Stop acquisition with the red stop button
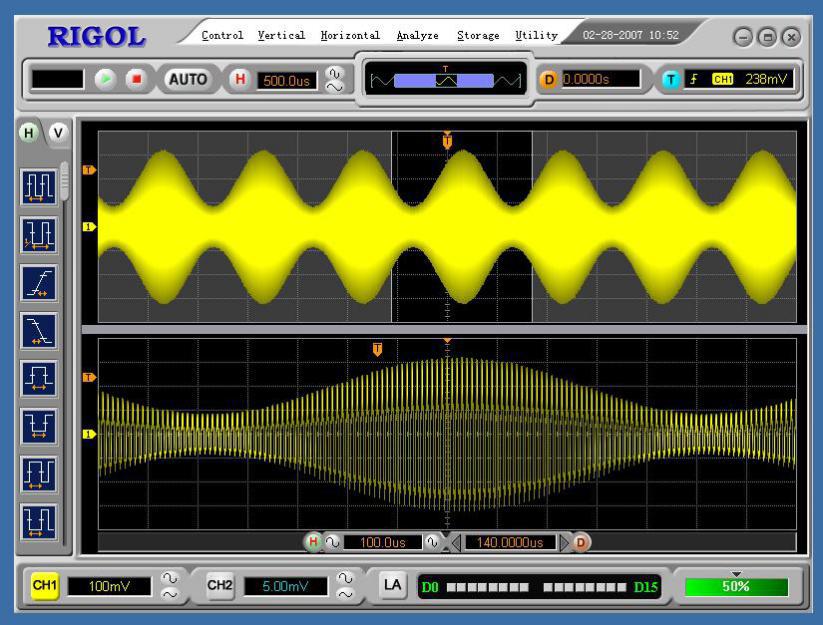 point(136,79)
